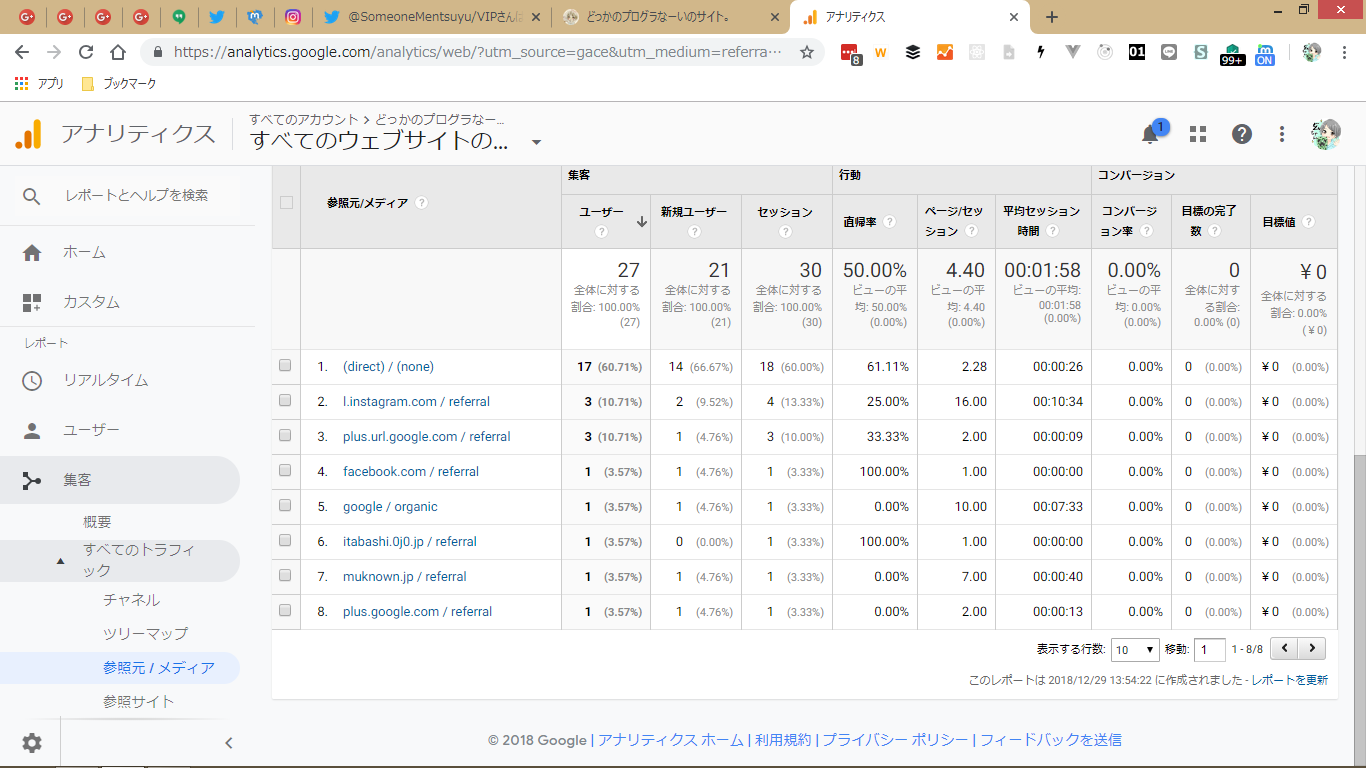Tick the checkbox for google / organic row

tap(285, 506)
